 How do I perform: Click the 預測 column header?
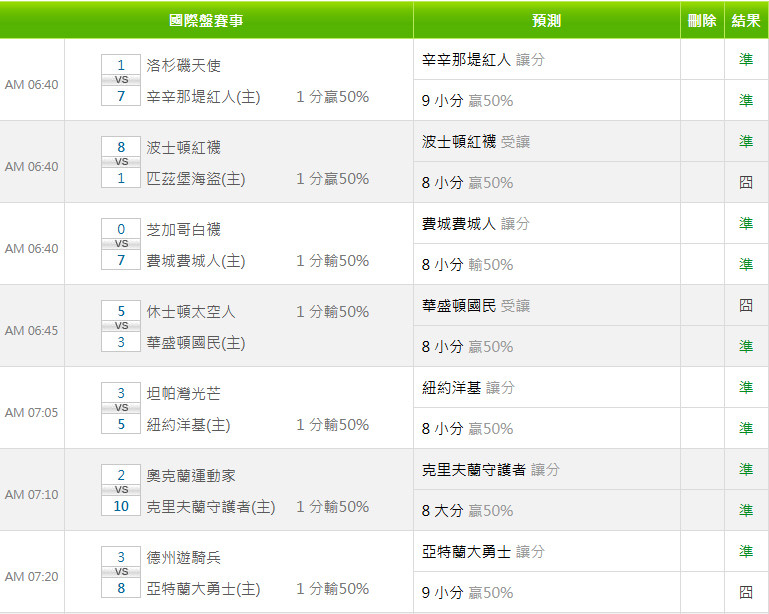click(x=546, y=20)
